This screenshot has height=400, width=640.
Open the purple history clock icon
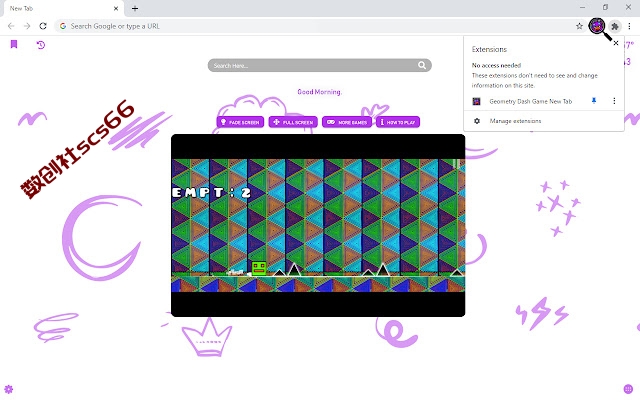click(x=40, y=44)
